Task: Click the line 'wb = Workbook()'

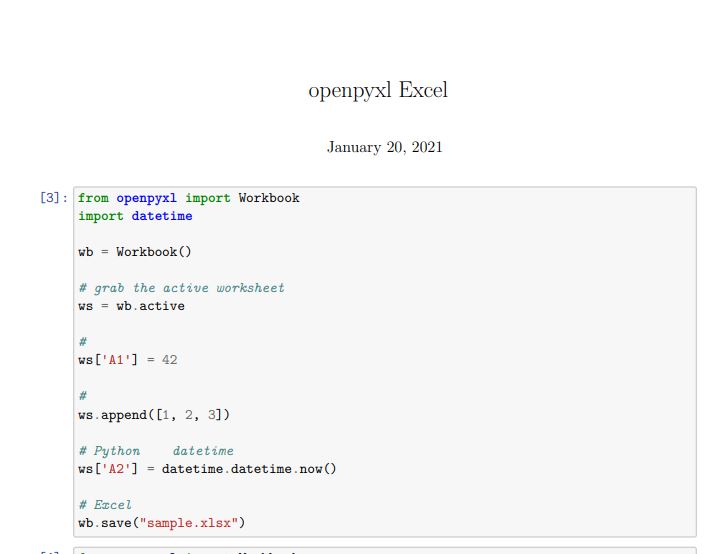Action: point(134,252)
